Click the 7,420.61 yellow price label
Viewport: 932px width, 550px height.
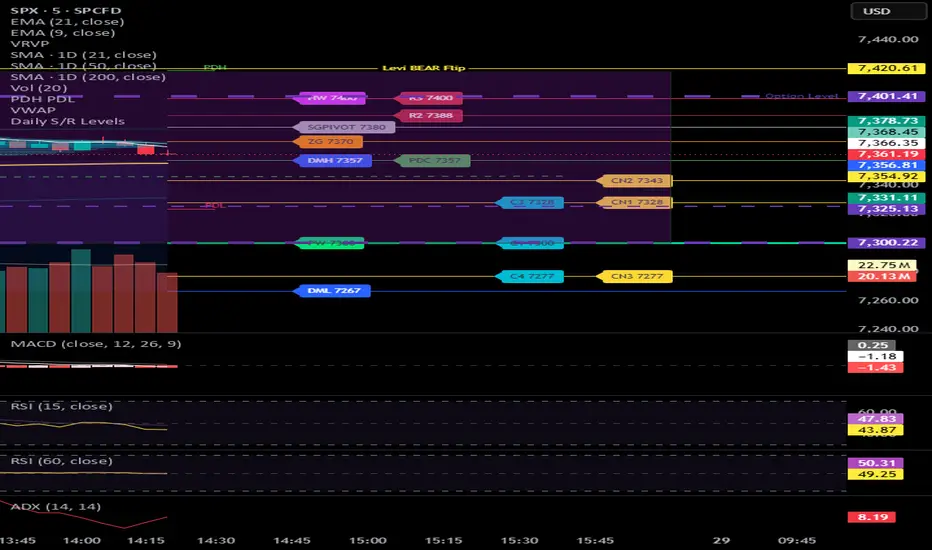click(886, 68)
